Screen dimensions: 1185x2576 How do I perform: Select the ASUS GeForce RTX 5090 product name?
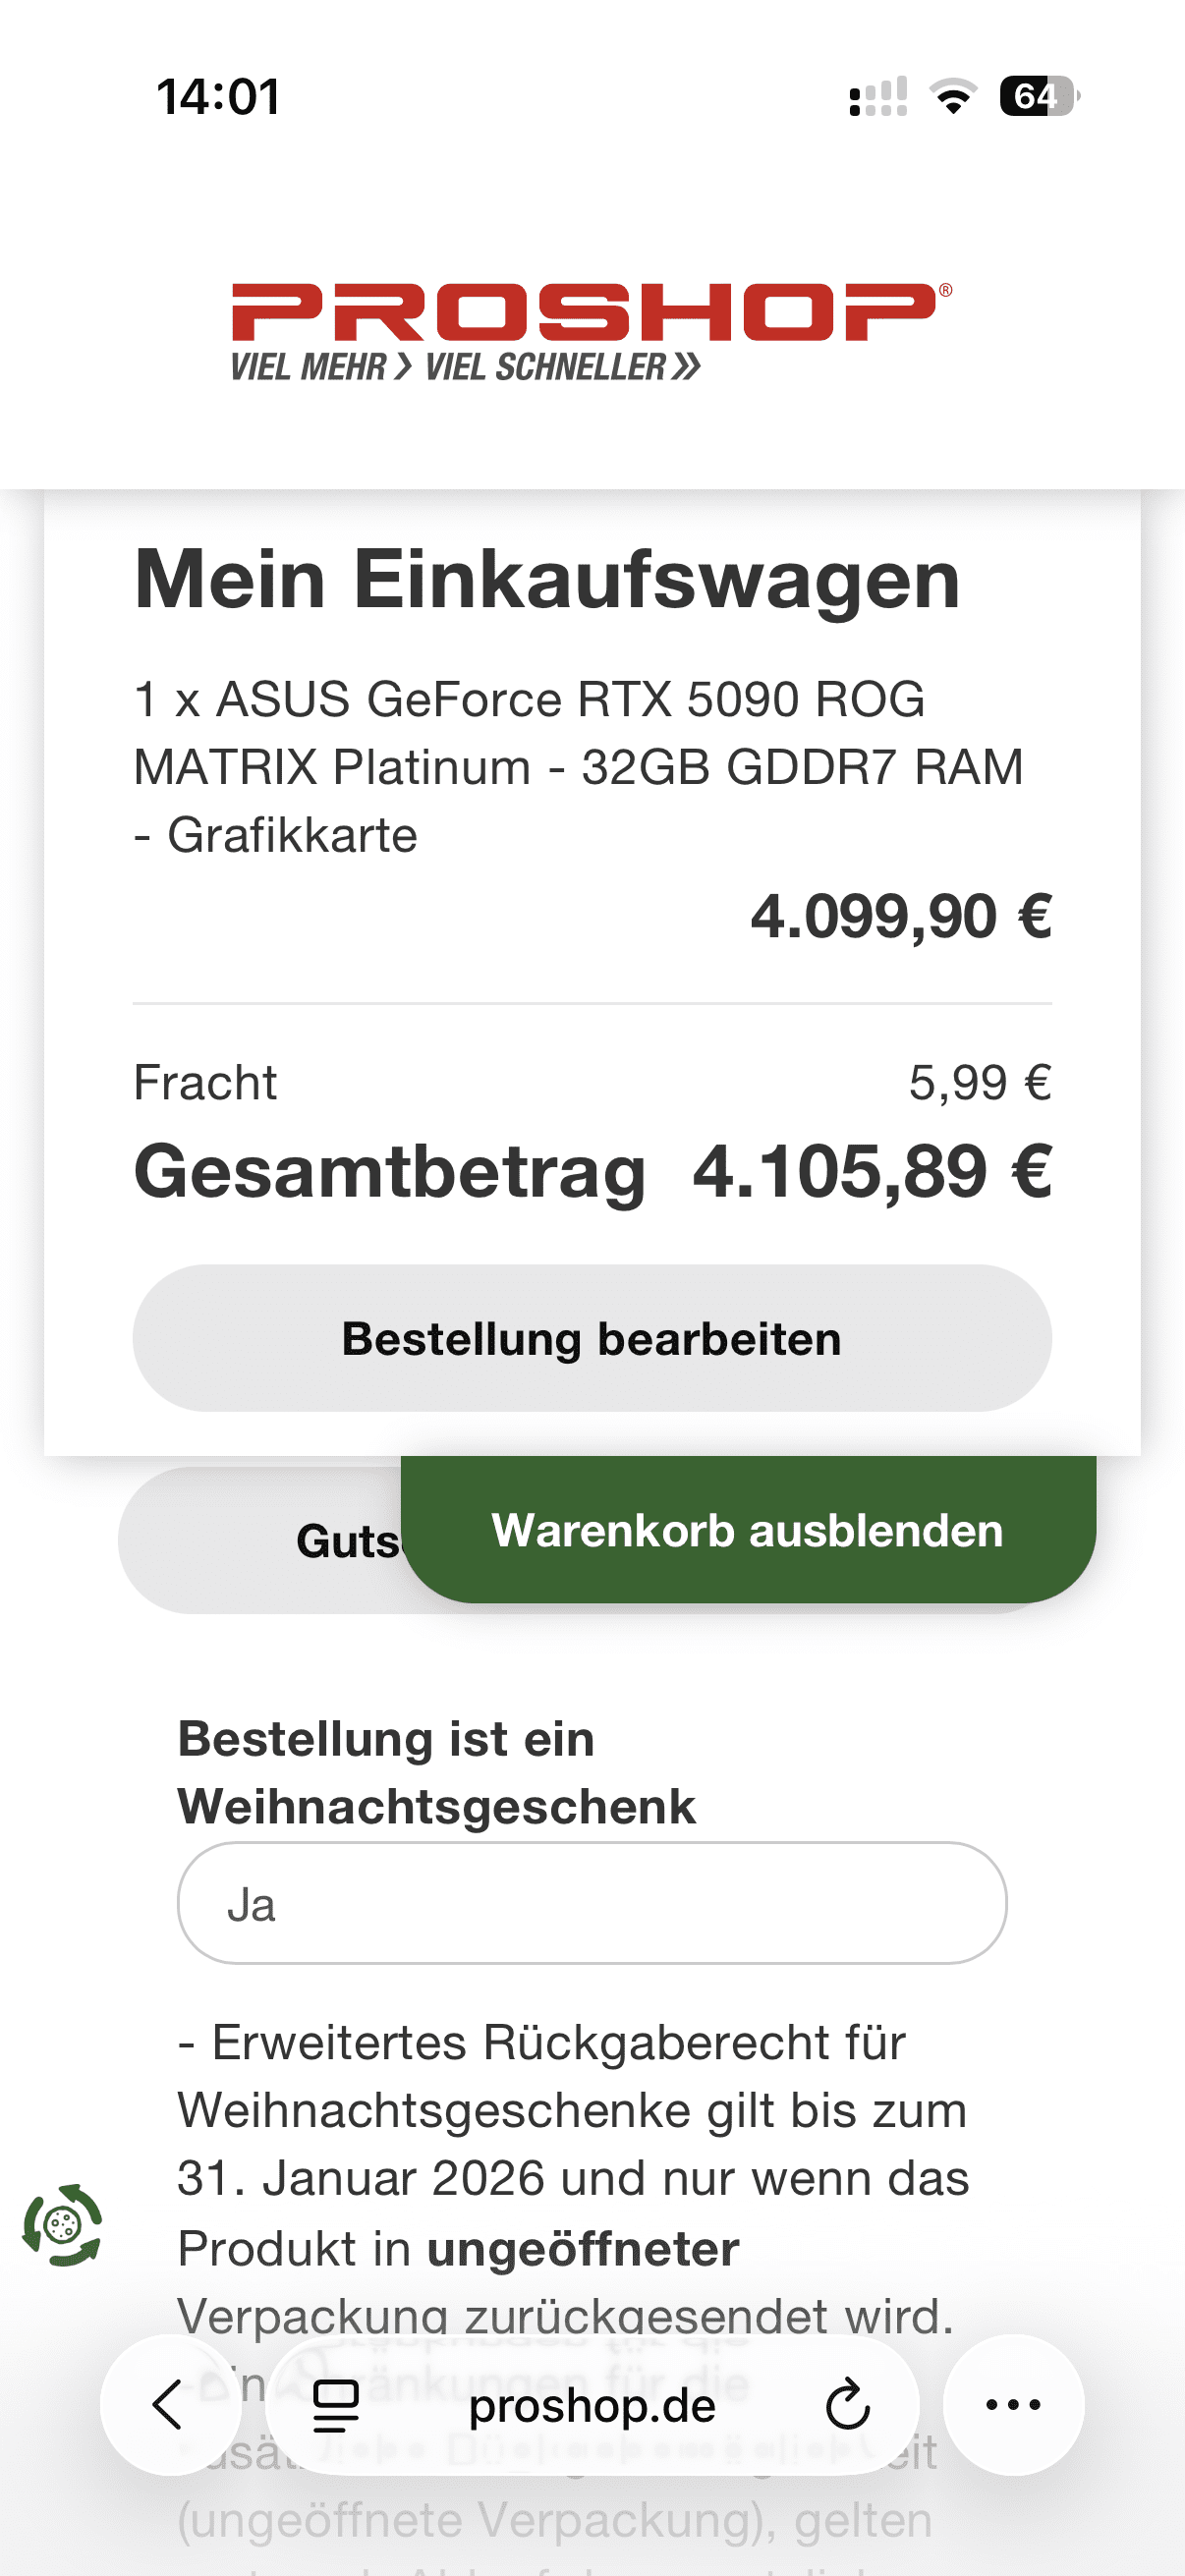[578, 766]
